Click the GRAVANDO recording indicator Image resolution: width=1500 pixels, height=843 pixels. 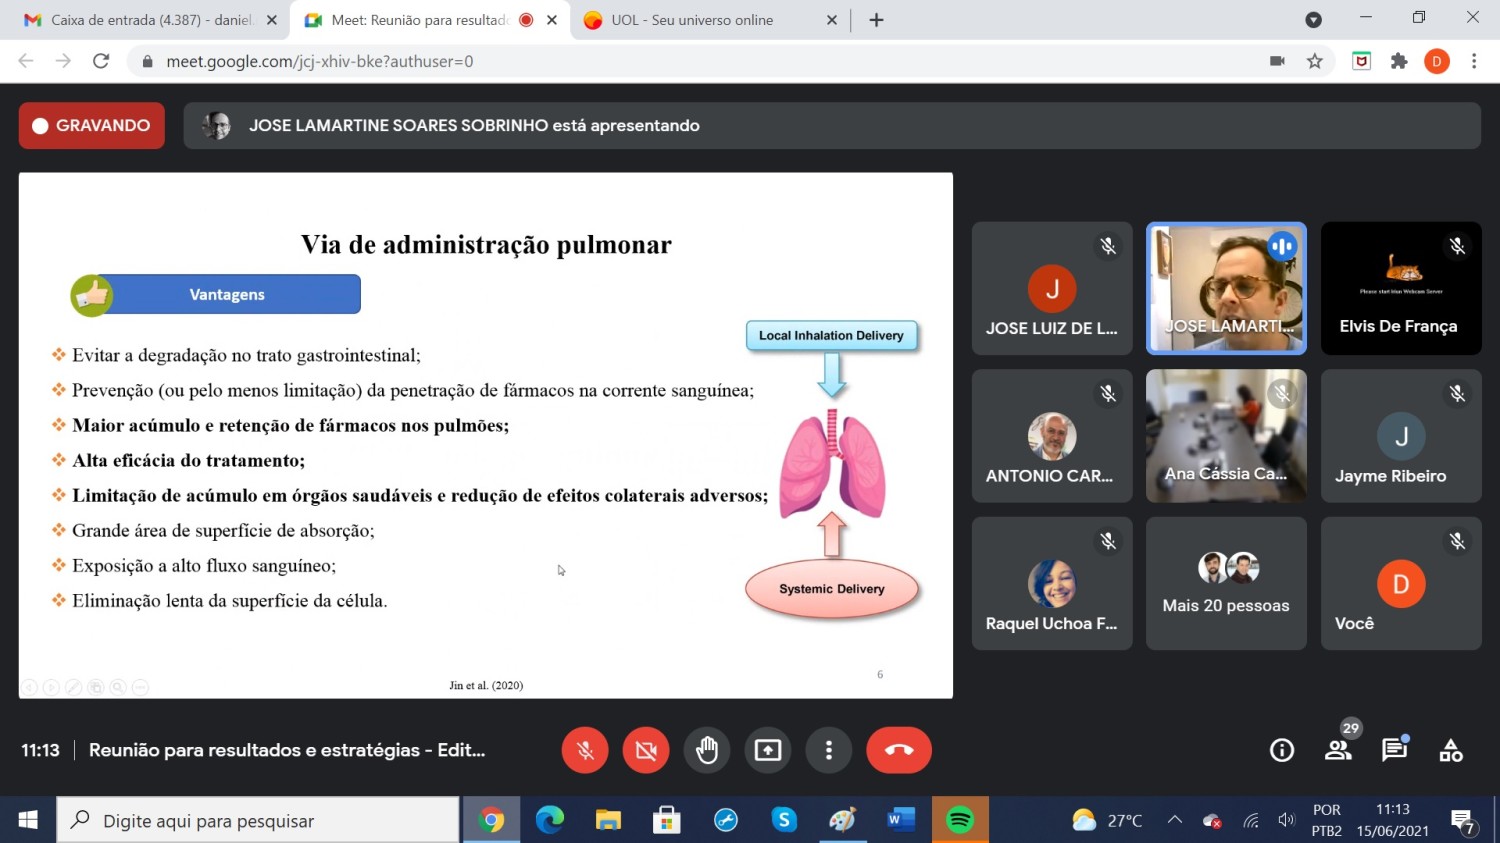pos(92,126)
